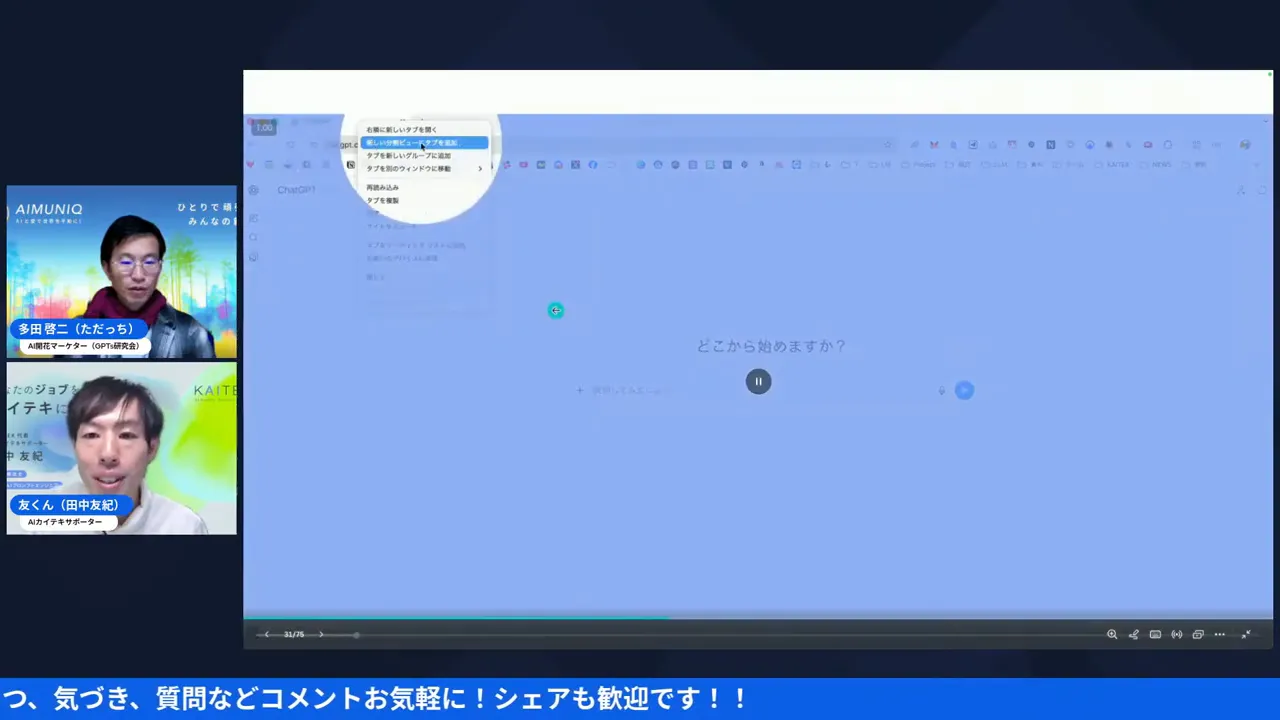This screenshot has width=1280, height=720.
Task: Toggle the on-screen keyboard display icon
Action: pos(1155,634)
